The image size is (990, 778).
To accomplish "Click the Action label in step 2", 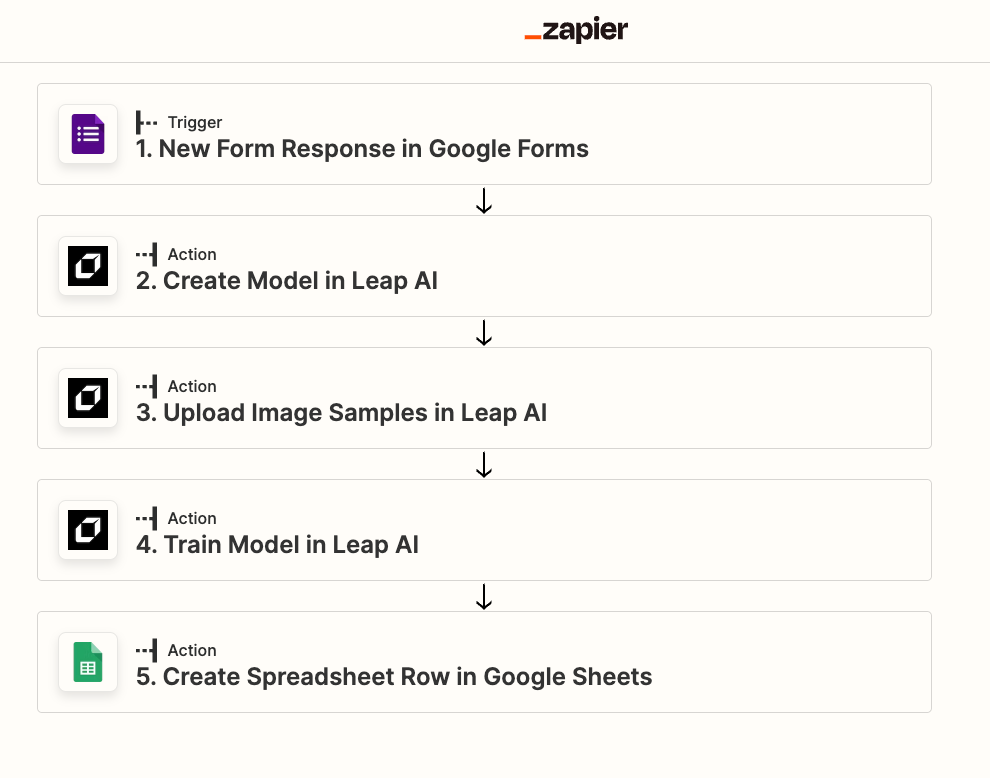I will click(x=192, y=254).
